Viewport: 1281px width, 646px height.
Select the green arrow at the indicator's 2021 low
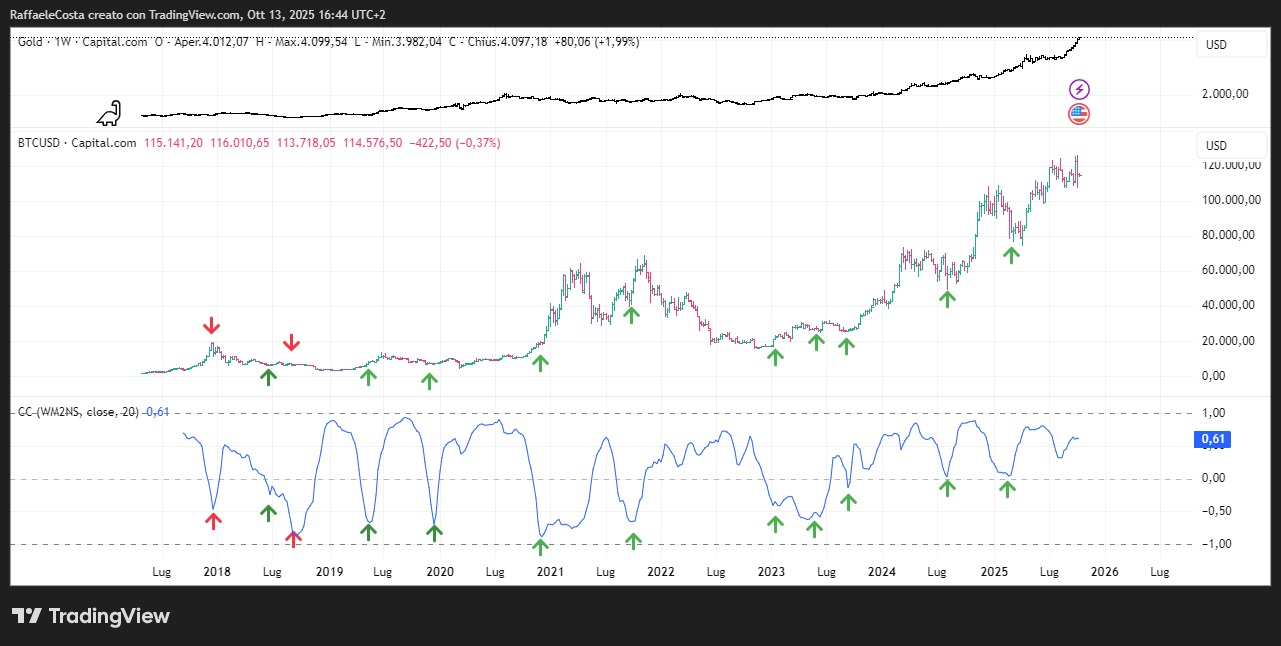click(541, 546)
